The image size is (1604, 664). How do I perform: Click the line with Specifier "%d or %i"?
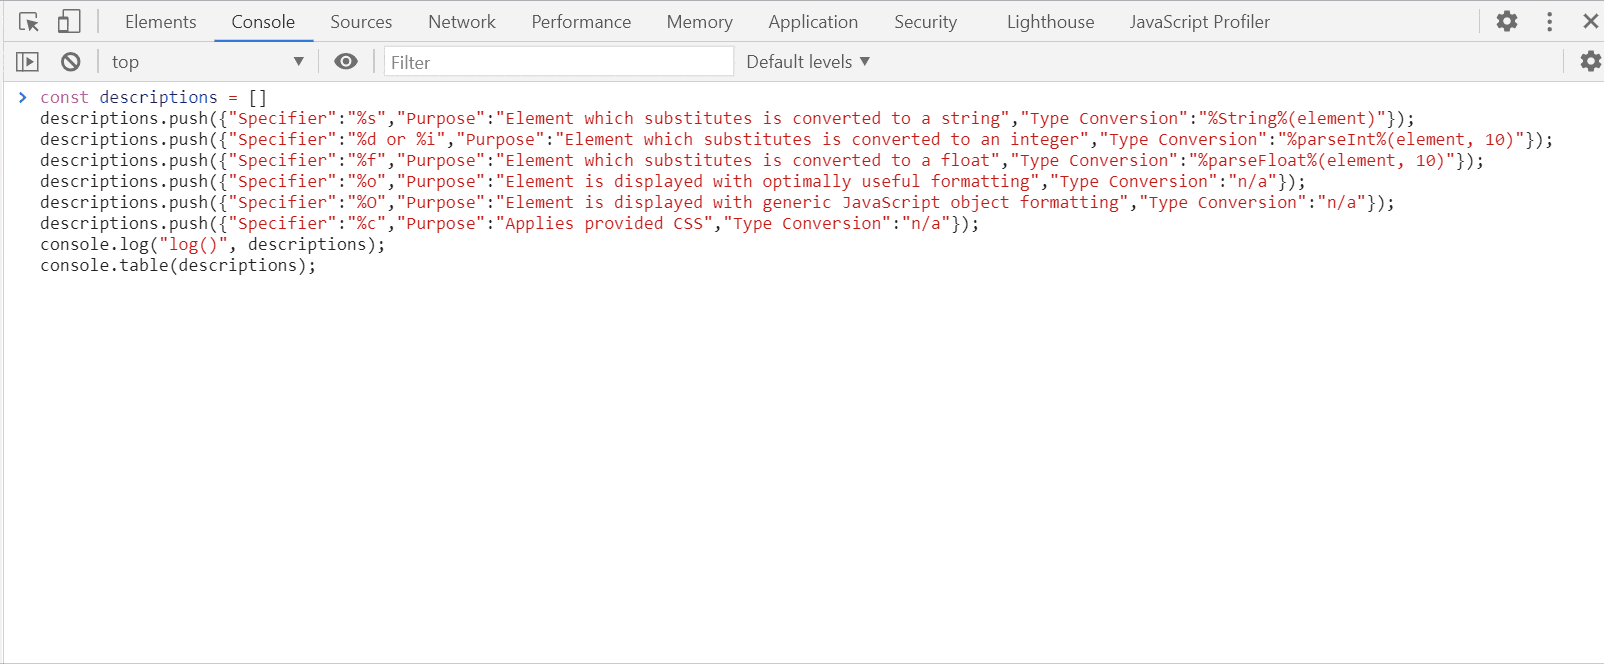(x=797, y=139)
